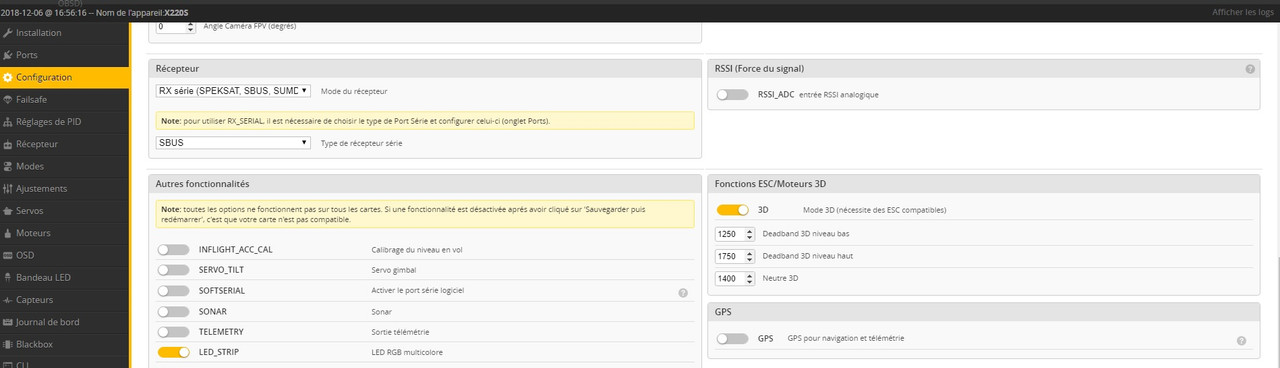Enable RSSI_ADC analog input toggle
This screenshot has height=368, width=1280.
point(732,95)
